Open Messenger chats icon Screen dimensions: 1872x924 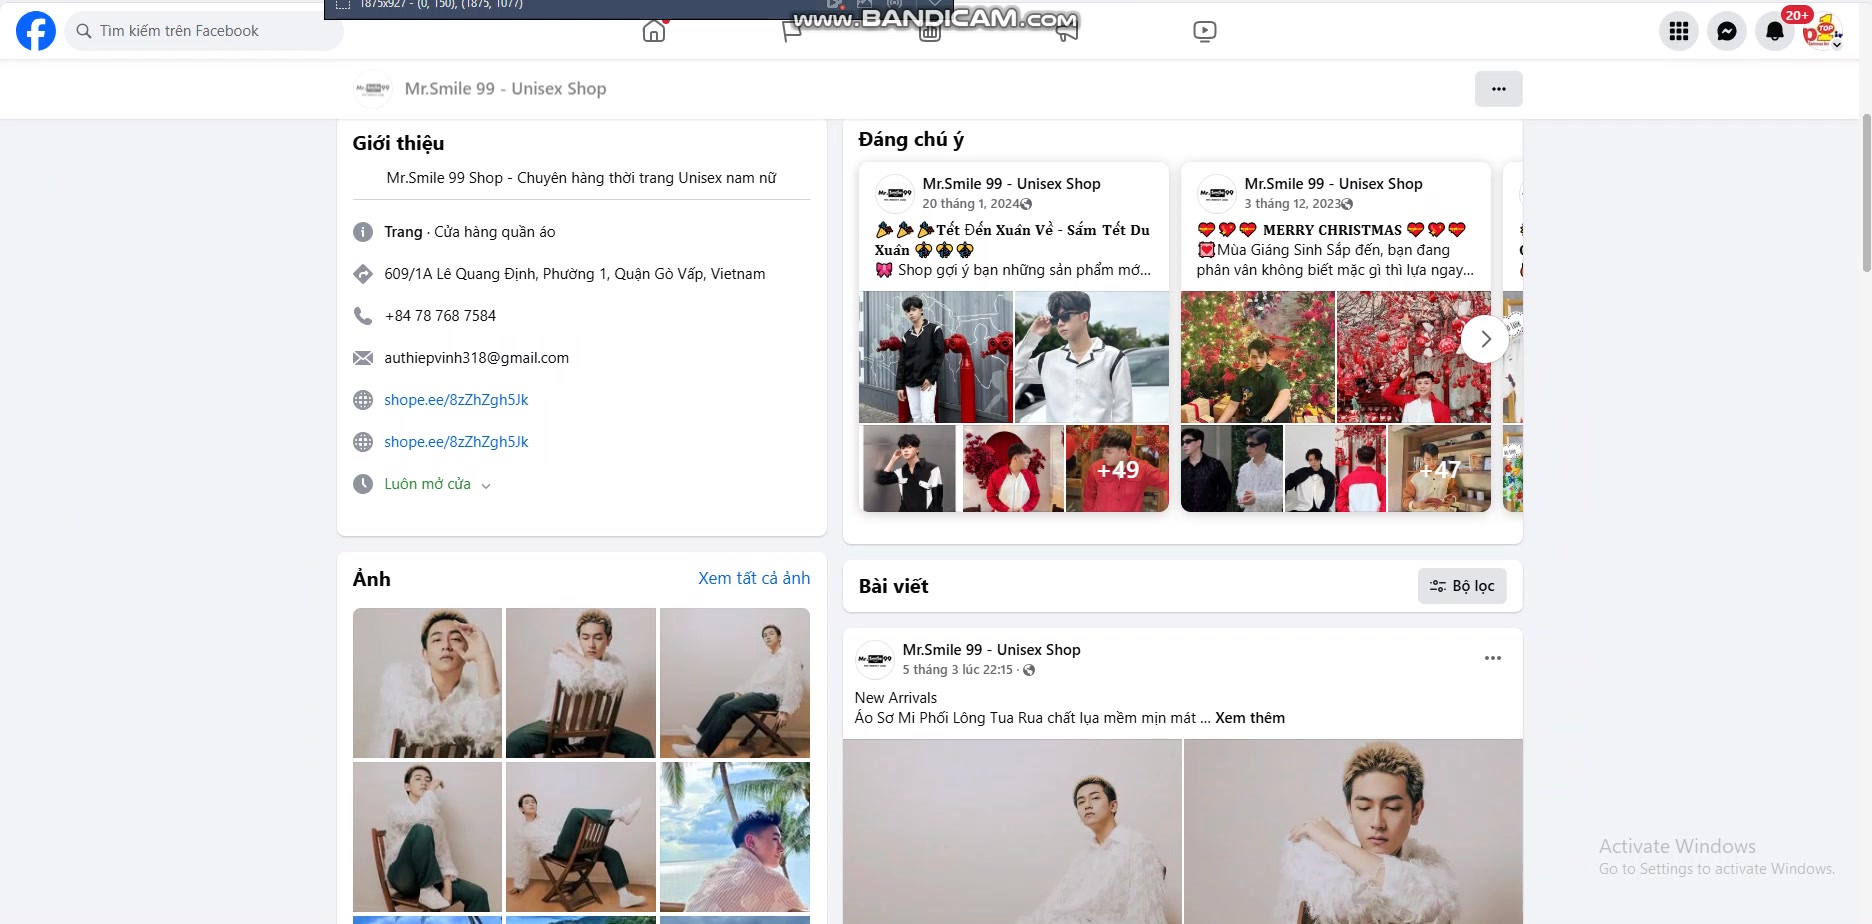click(1727, 30)
